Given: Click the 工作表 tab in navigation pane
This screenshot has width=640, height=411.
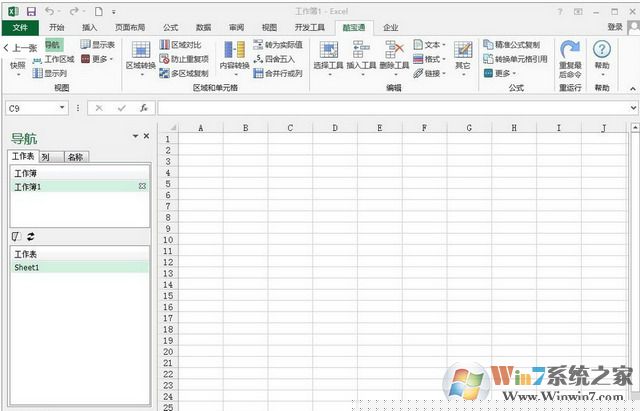Looking at the screenshot, I should [x=23, y=156].
